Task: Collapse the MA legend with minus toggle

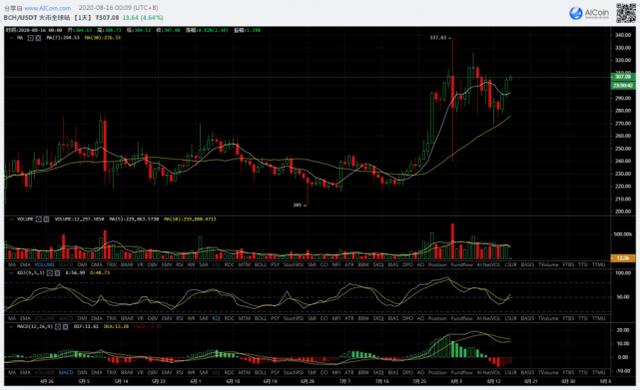Action: pos(11,38)
